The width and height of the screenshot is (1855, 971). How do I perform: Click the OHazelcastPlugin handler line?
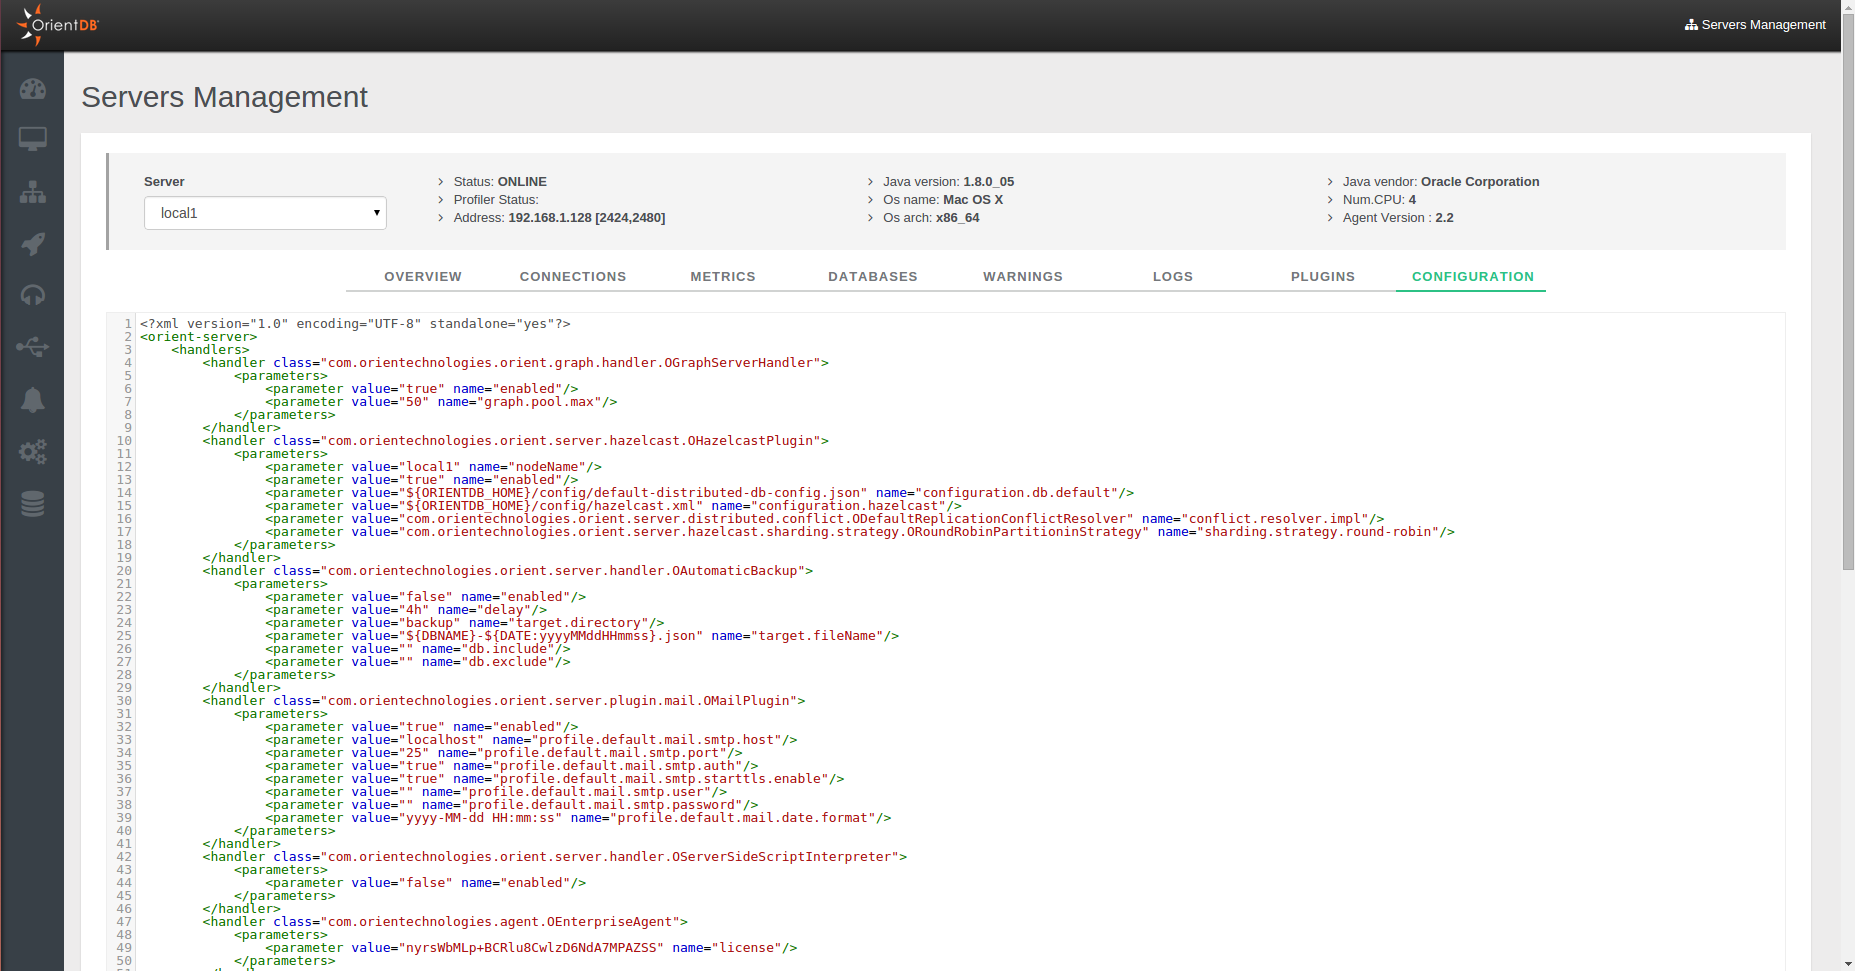pos(516,441)
